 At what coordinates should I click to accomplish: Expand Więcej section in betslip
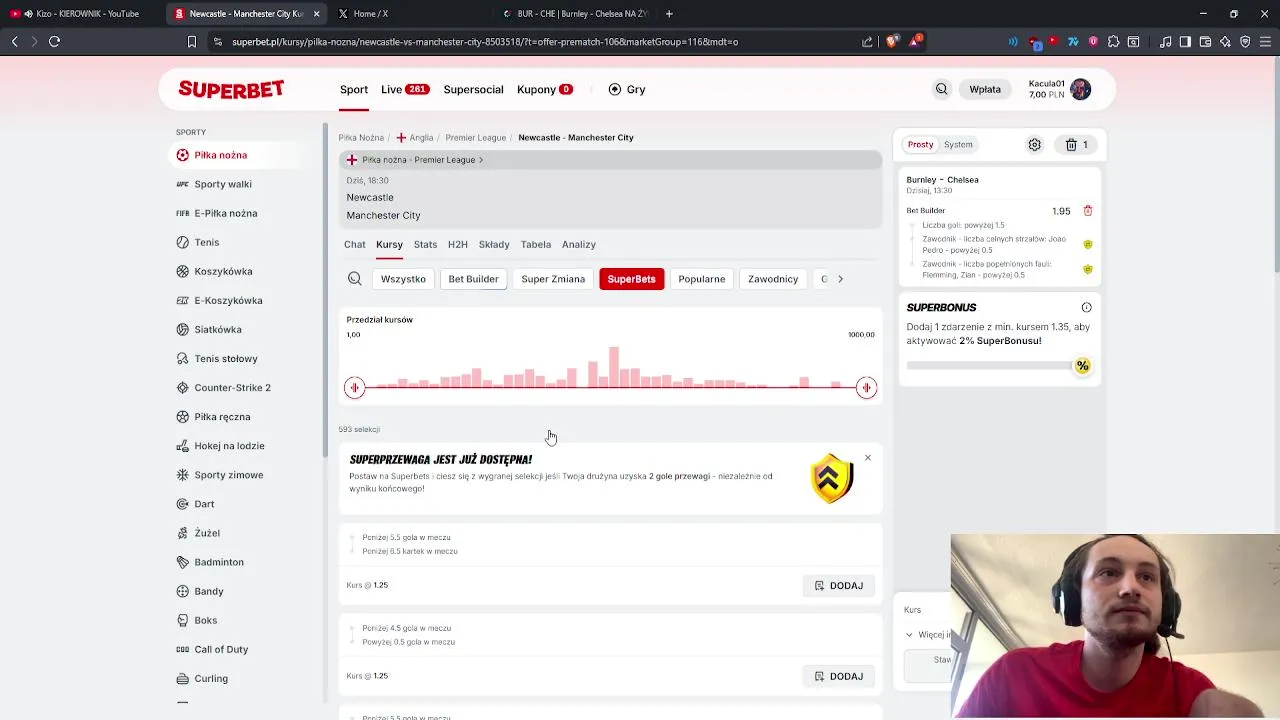(927, 635)
